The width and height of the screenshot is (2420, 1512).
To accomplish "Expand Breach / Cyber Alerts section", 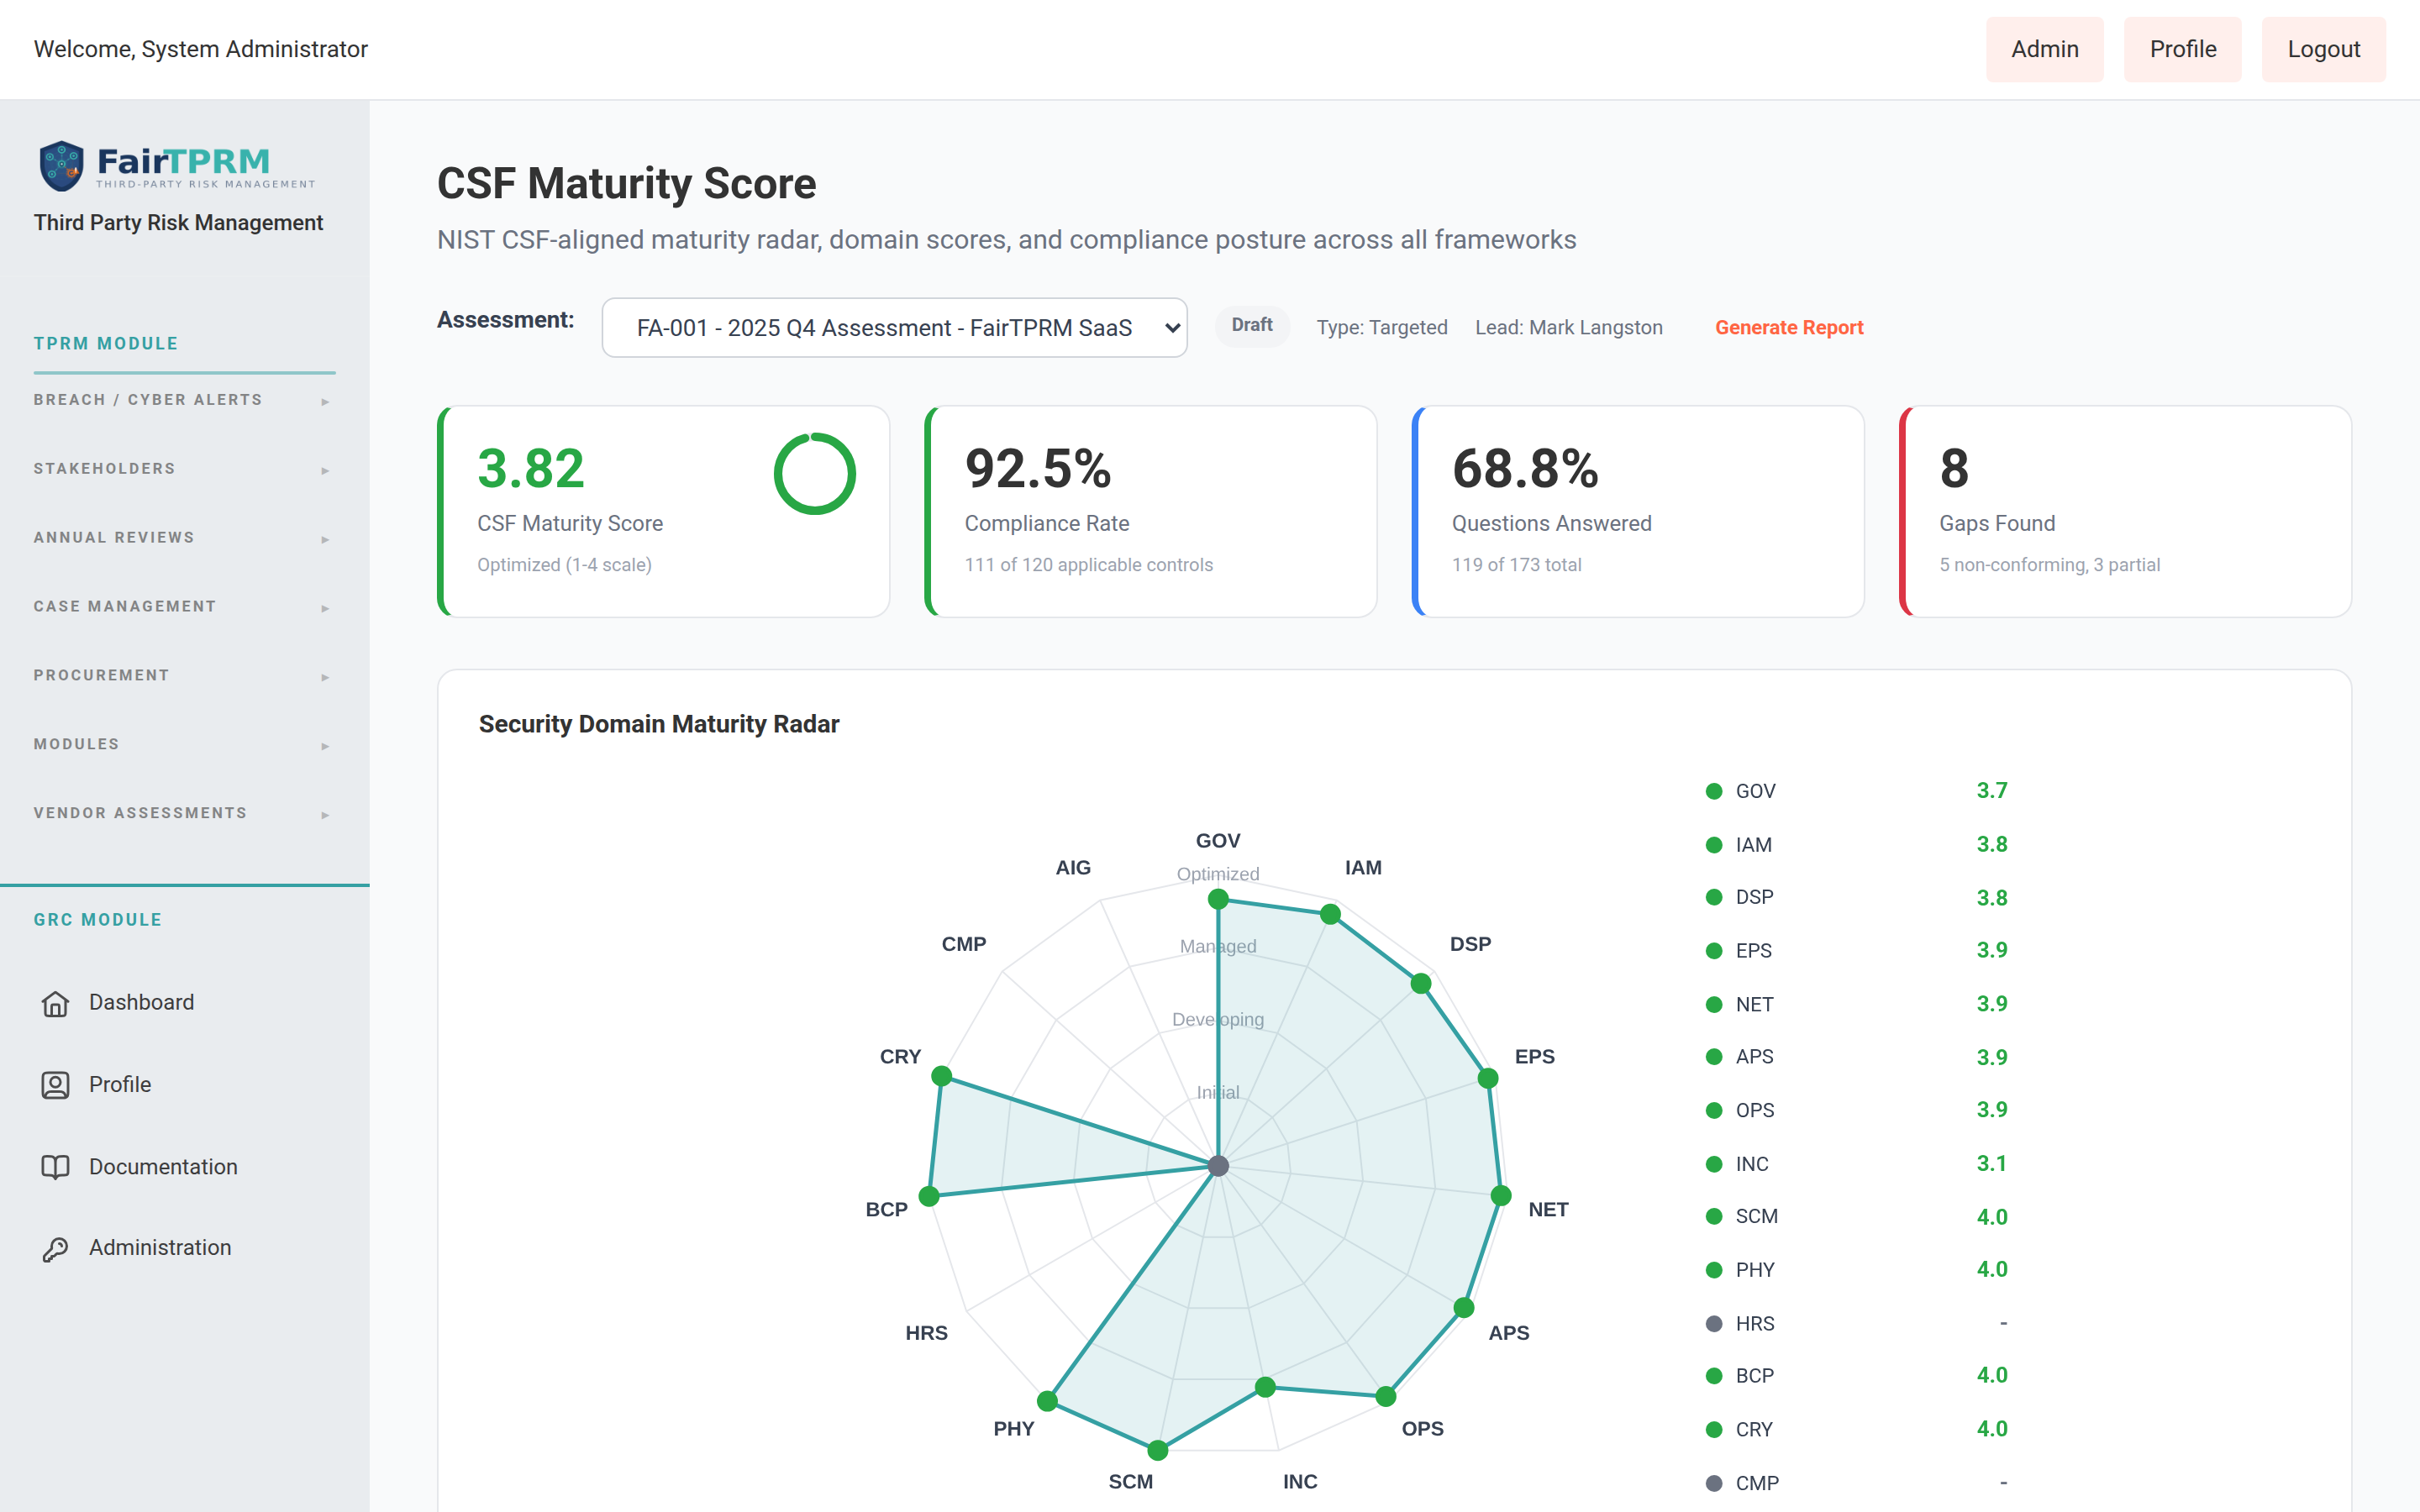I will tap(184, 400).
